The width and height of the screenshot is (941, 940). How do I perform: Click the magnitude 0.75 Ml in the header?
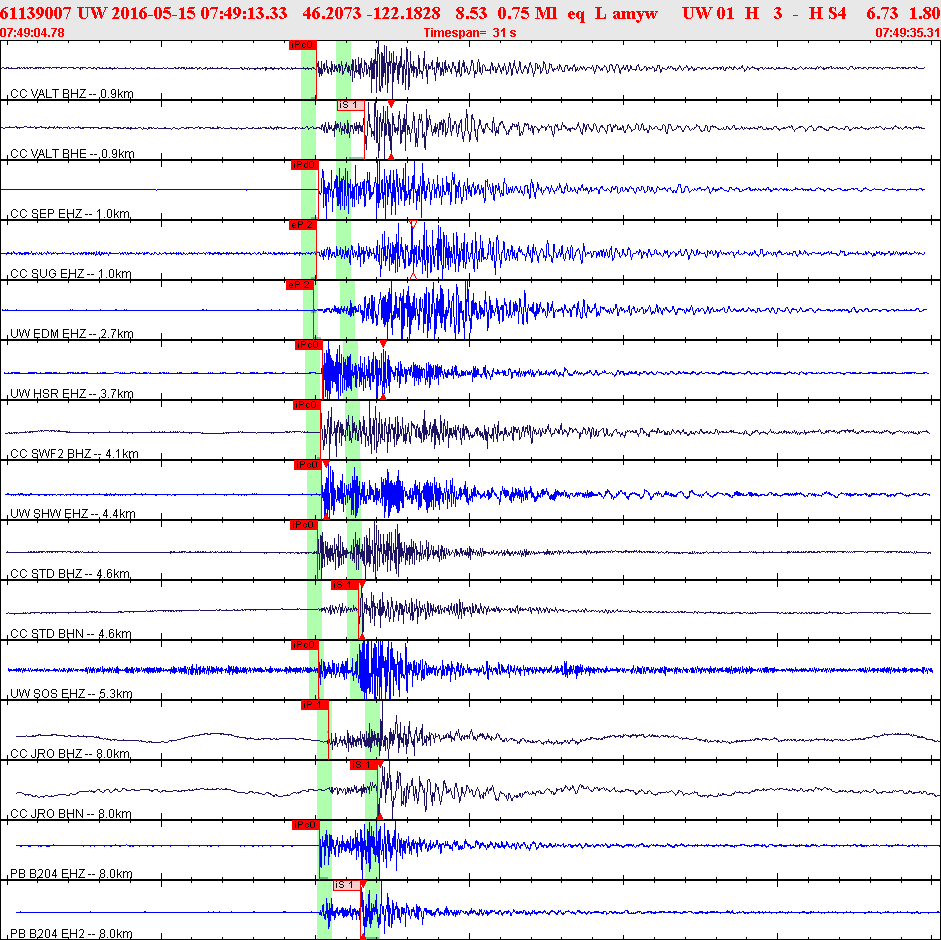point(527,13)
